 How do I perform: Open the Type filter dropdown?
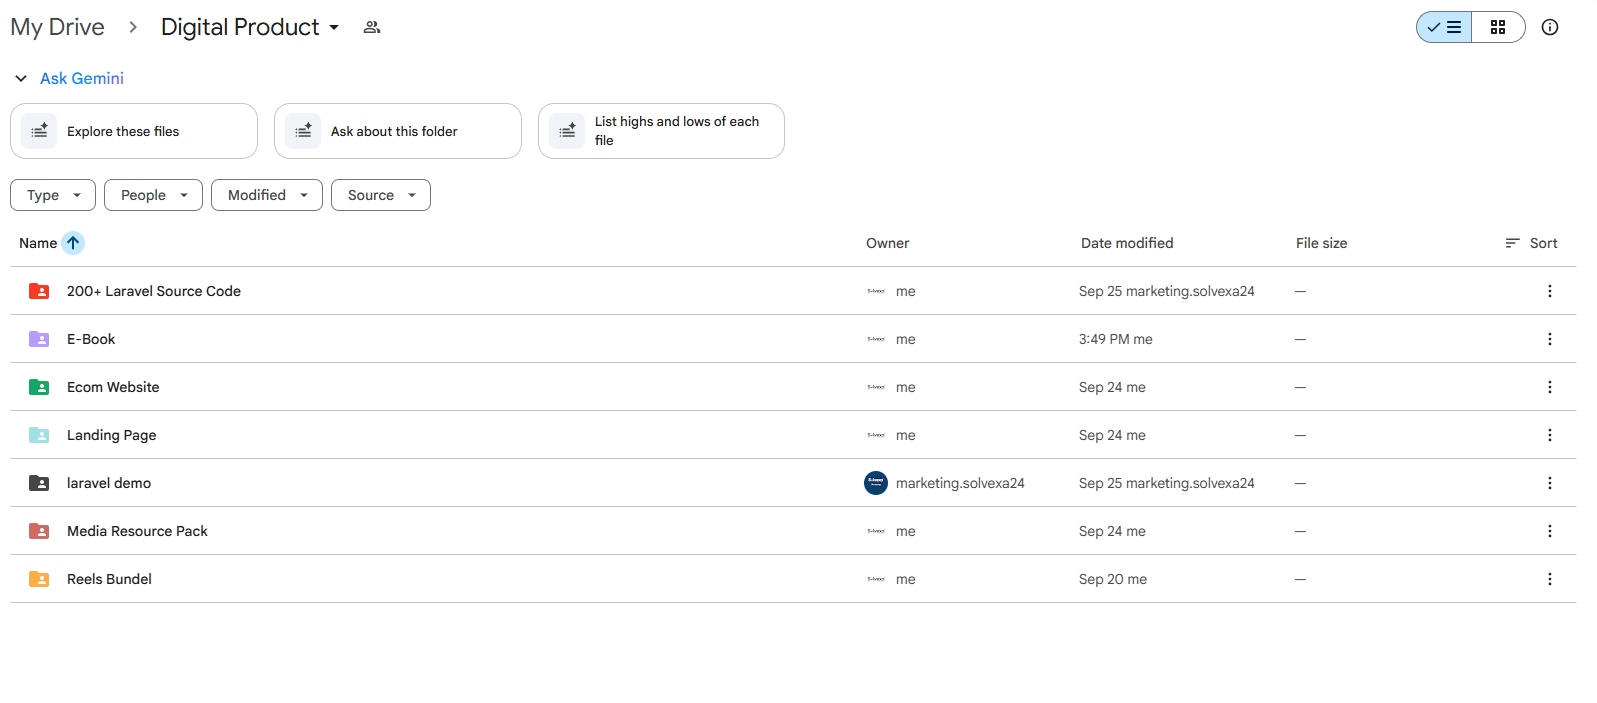(x=53, y=195)
